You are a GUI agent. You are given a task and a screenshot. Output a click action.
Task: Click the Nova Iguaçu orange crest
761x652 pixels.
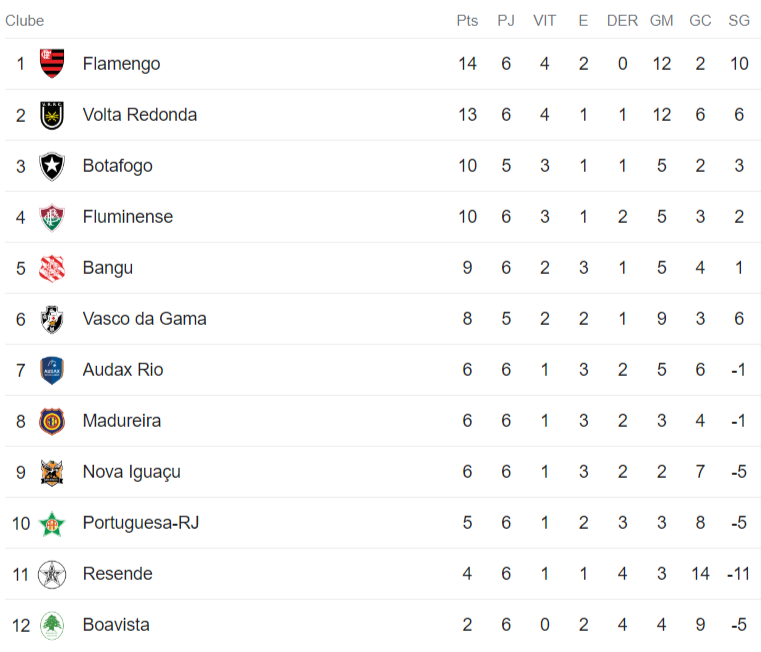[x=52, y=472]
